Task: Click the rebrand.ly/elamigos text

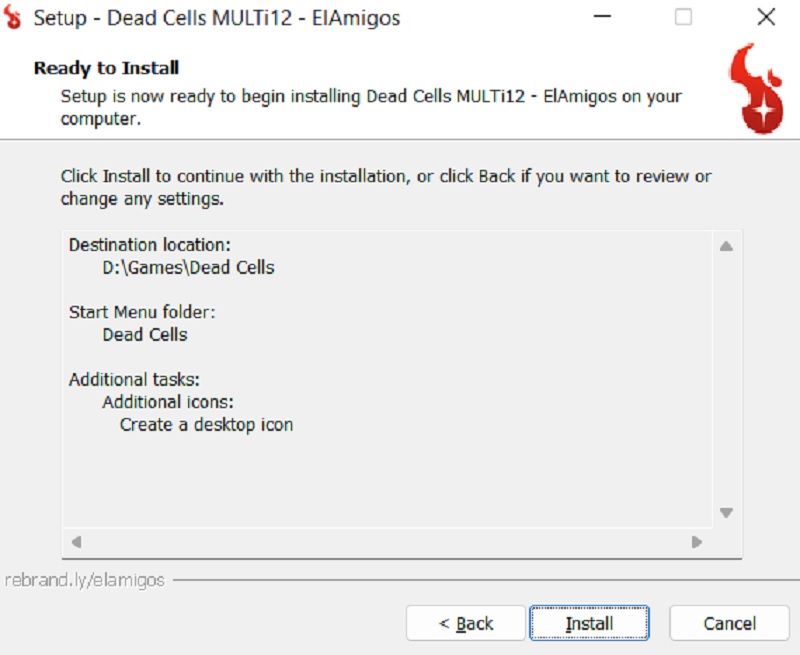Action: [x=85, y=580]
